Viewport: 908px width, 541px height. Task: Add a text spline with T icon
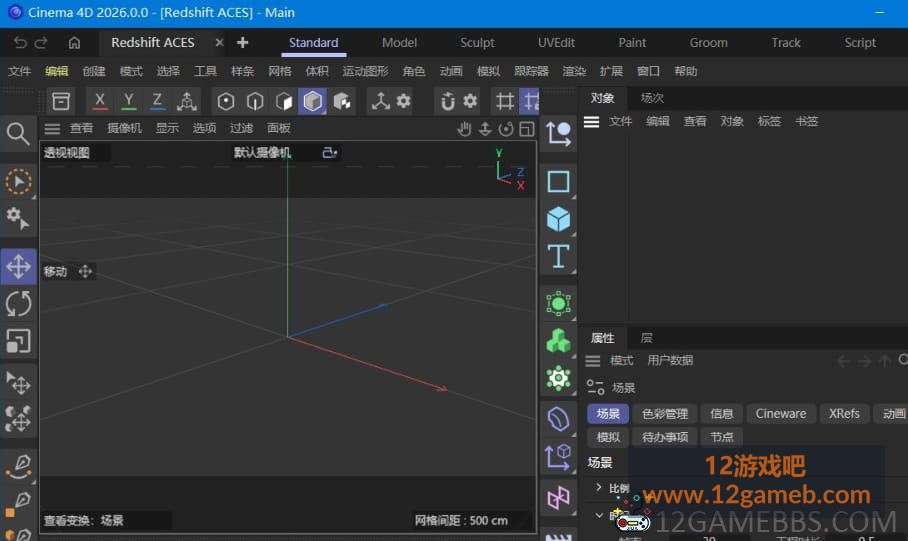coord(558,257)
